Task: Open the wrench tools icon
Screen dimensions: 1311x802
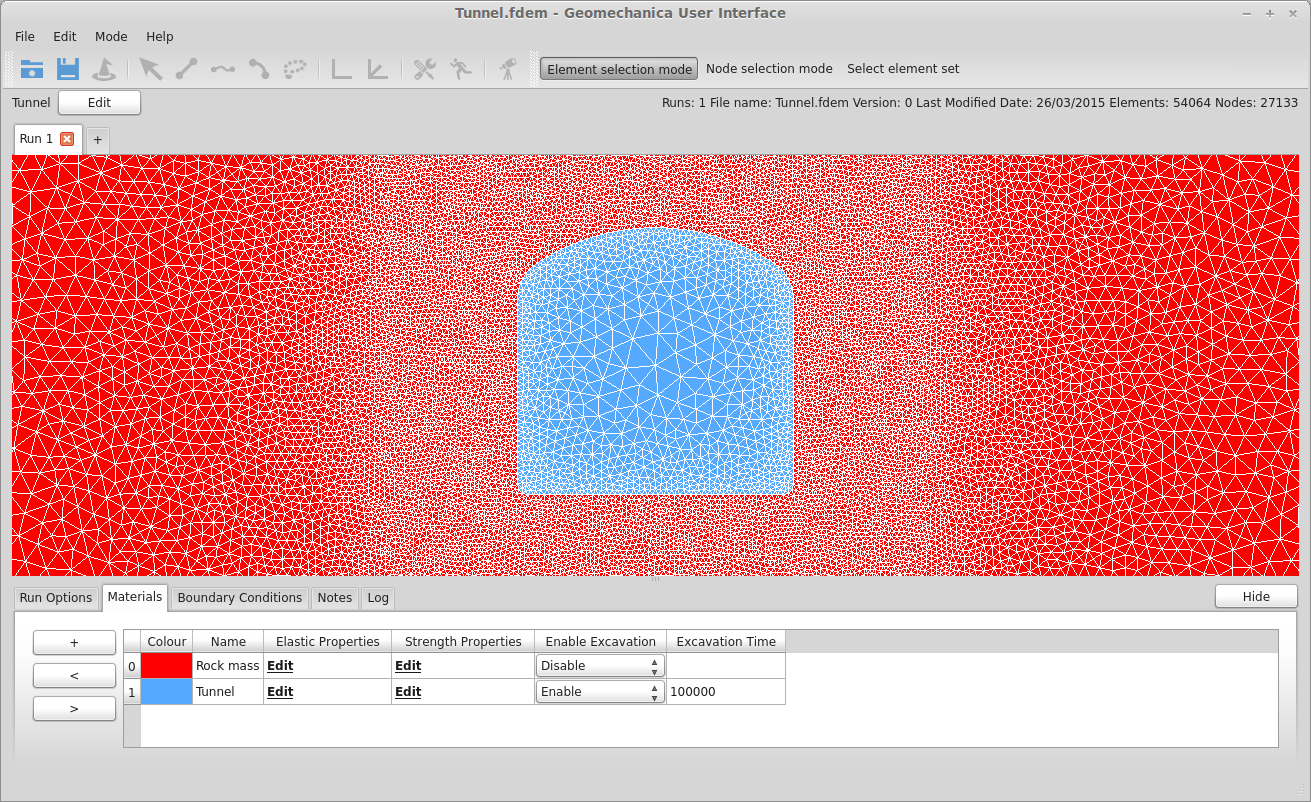Action: (x=424, y=68)
